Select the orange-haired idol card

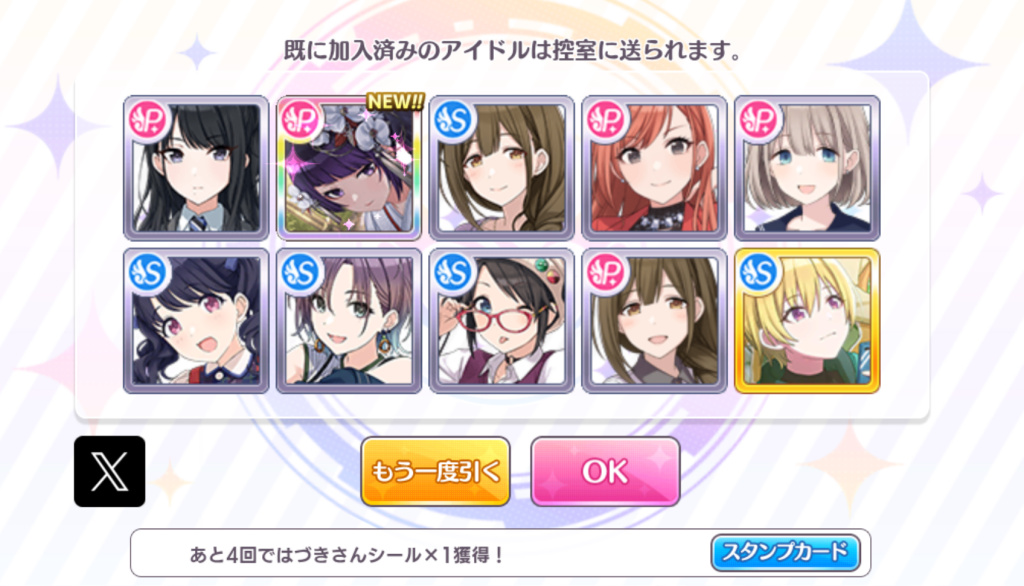coord(654,168)
